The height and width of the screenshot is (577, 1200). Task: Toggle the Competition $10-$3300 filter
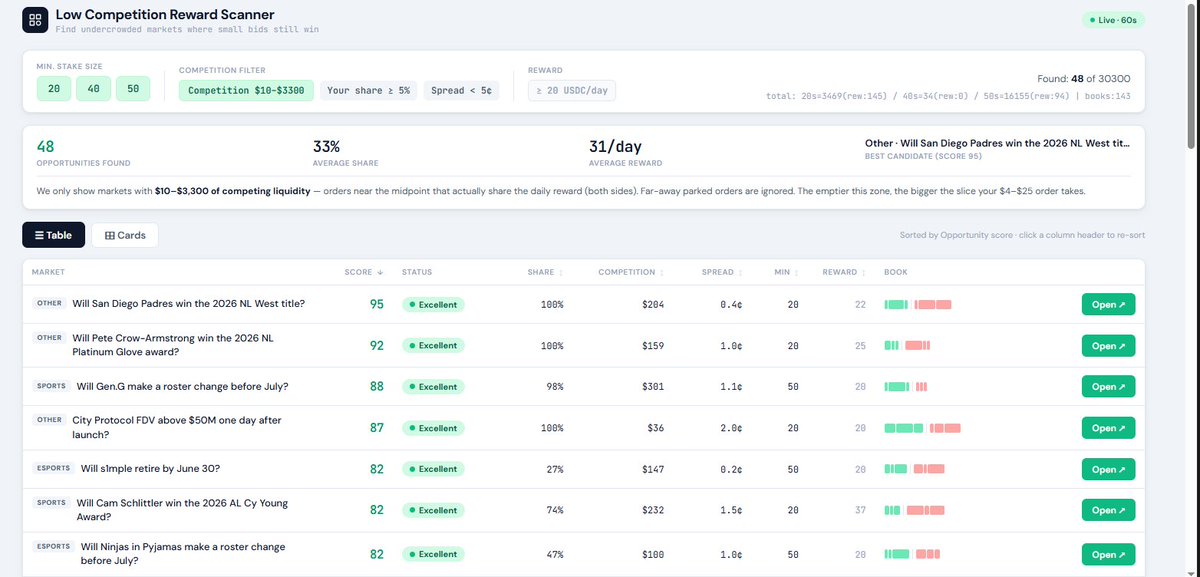[x=246, y=91]
